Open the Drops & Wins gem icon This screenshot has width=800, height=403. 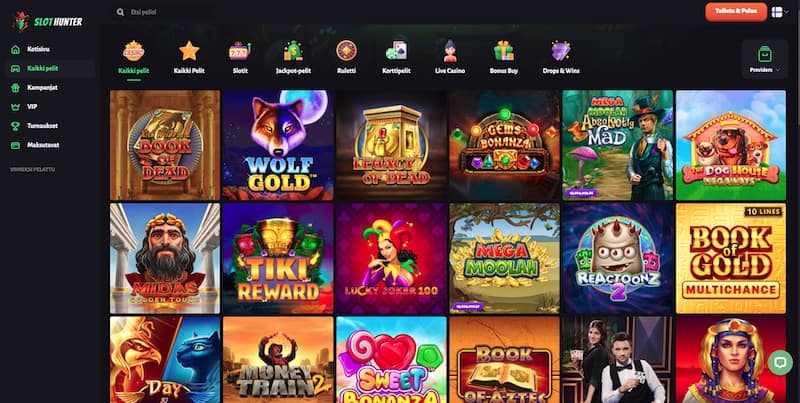[561, 51]
